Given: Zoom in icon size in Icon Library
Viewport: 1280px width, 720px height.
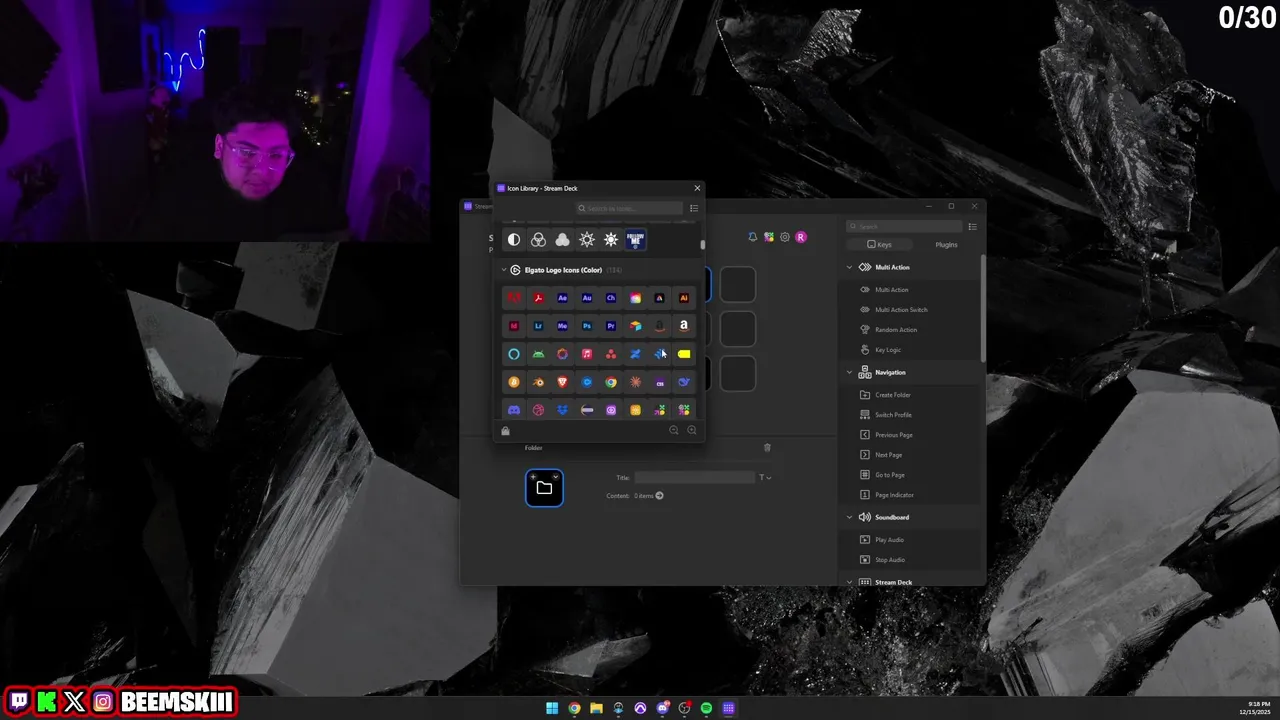Looking at the screenshot, I should click(x=692, y=430).
